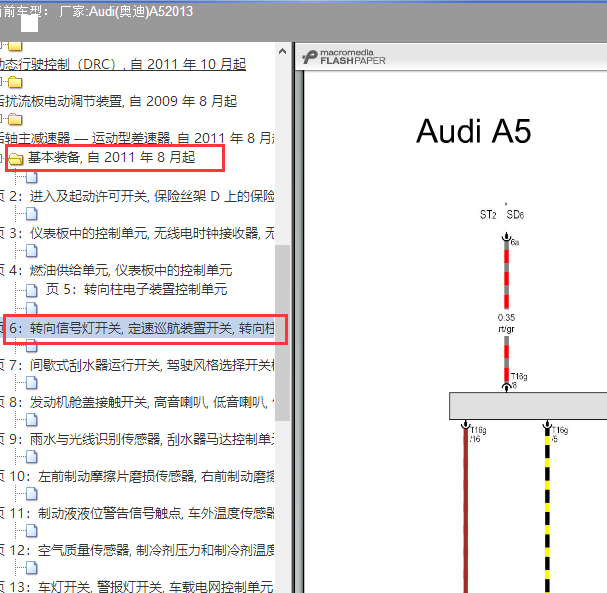Click page icon above 页 8 entry
The width and height of the screenshot is (607, 593).
pyautogui.click(x=31, y=383)
